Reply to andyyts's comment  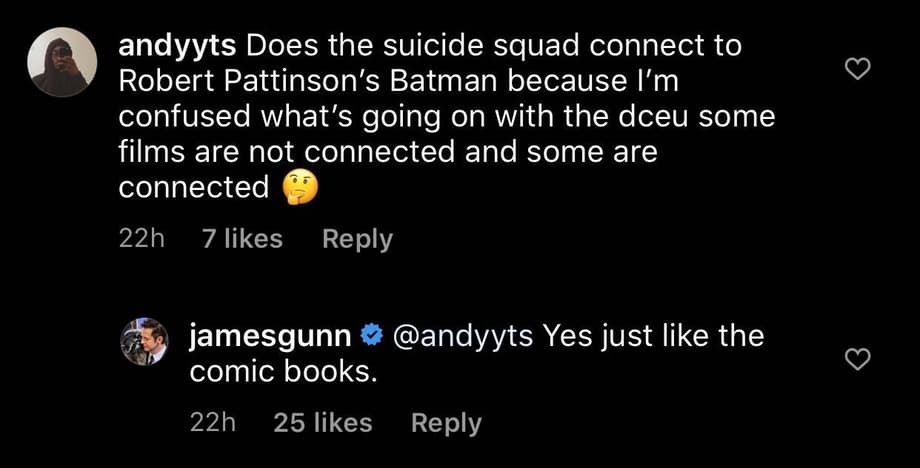357,239
